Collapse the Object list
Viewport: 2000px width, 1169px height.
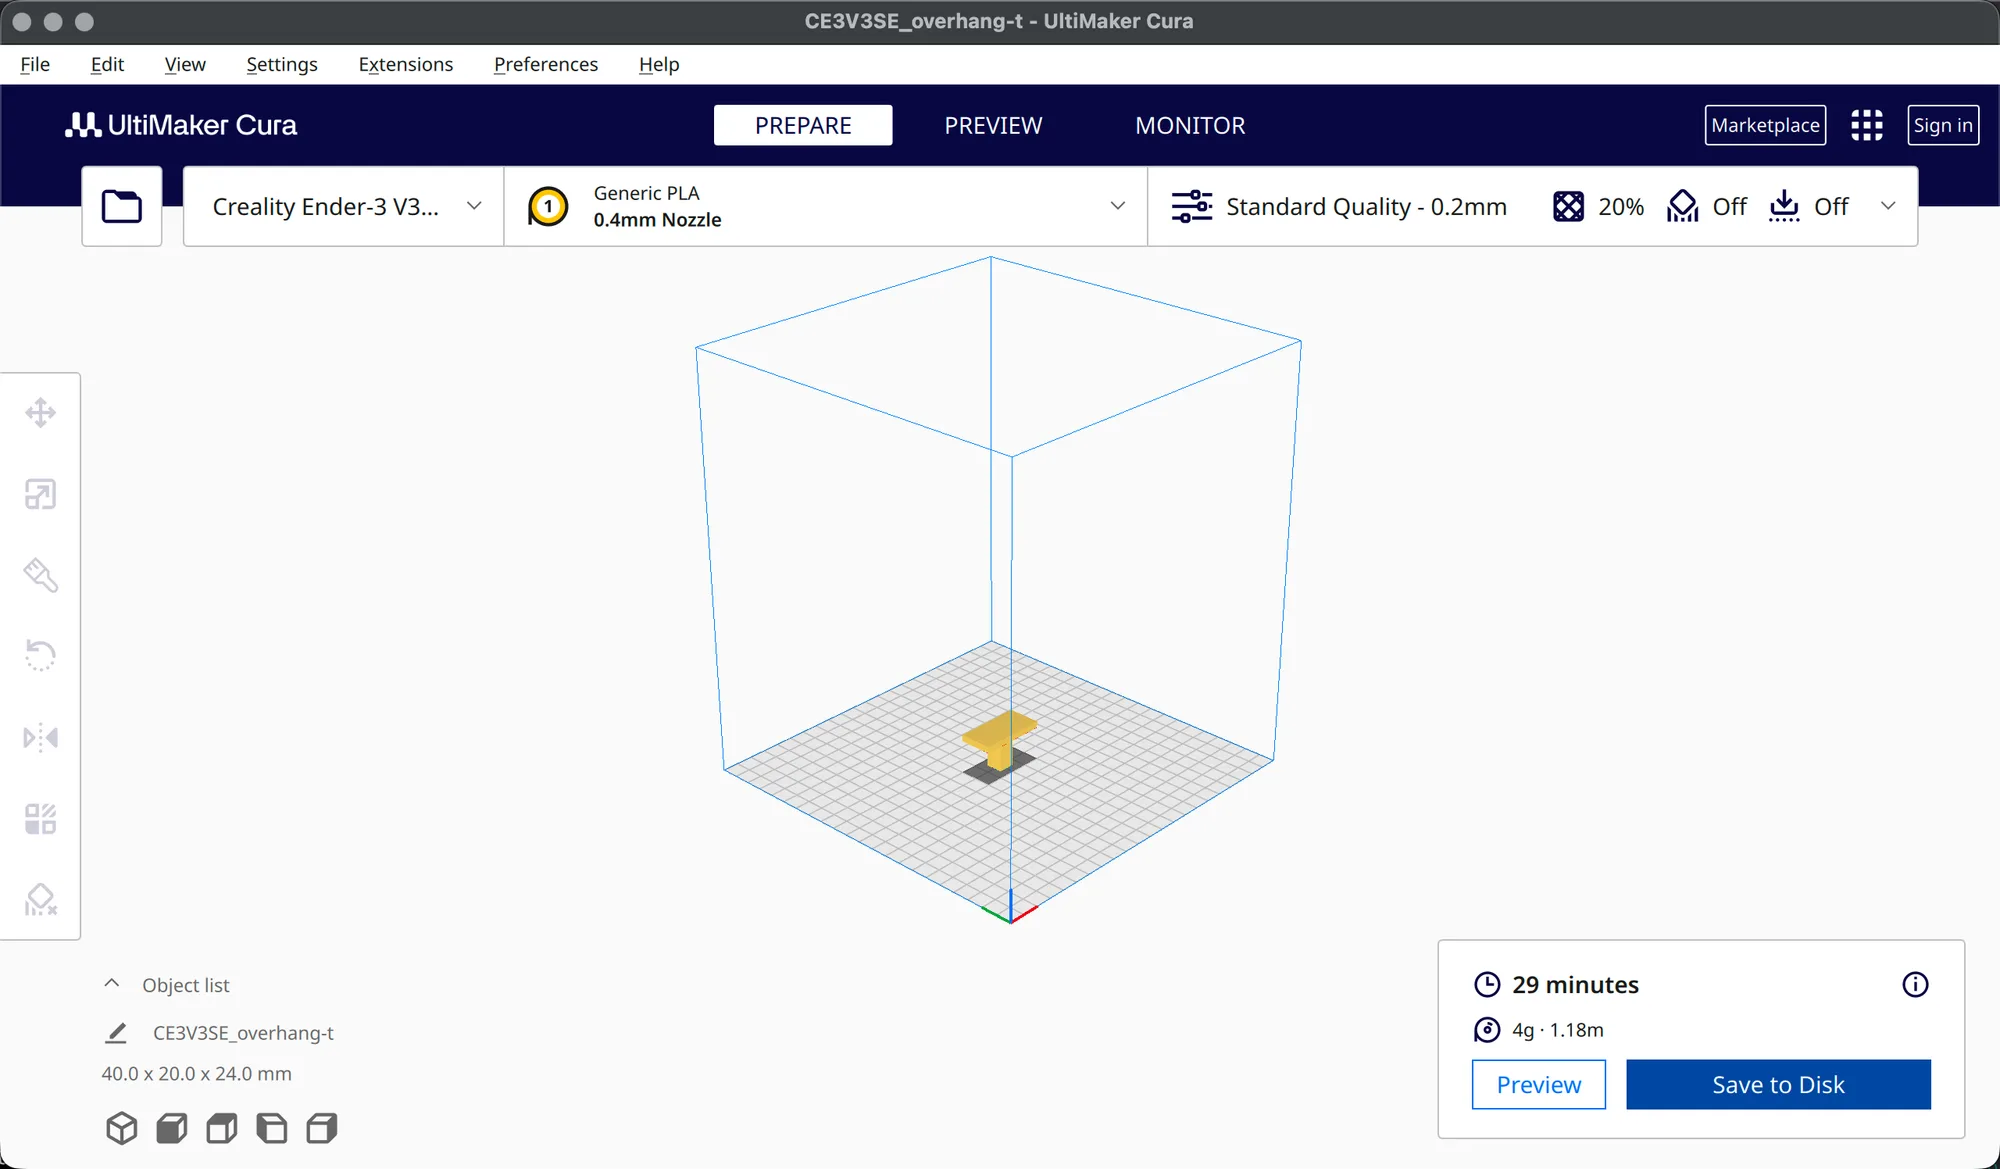(112, 984)
